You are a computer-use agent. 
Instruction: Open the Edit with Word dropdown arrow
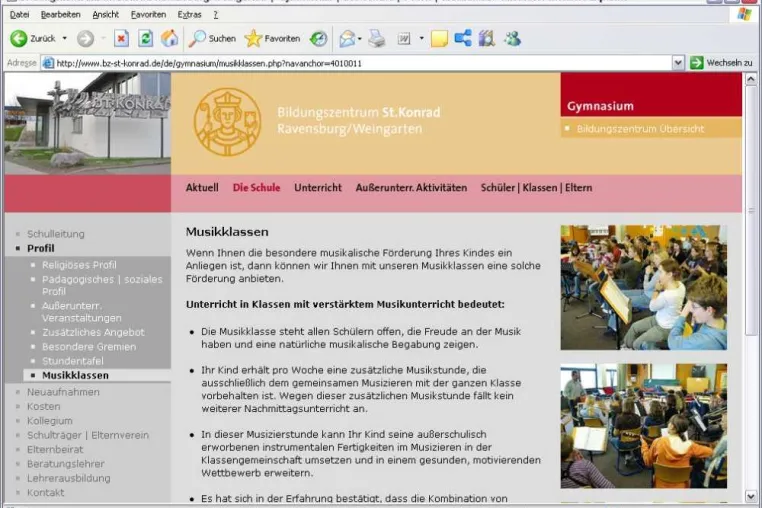point(421,38)
